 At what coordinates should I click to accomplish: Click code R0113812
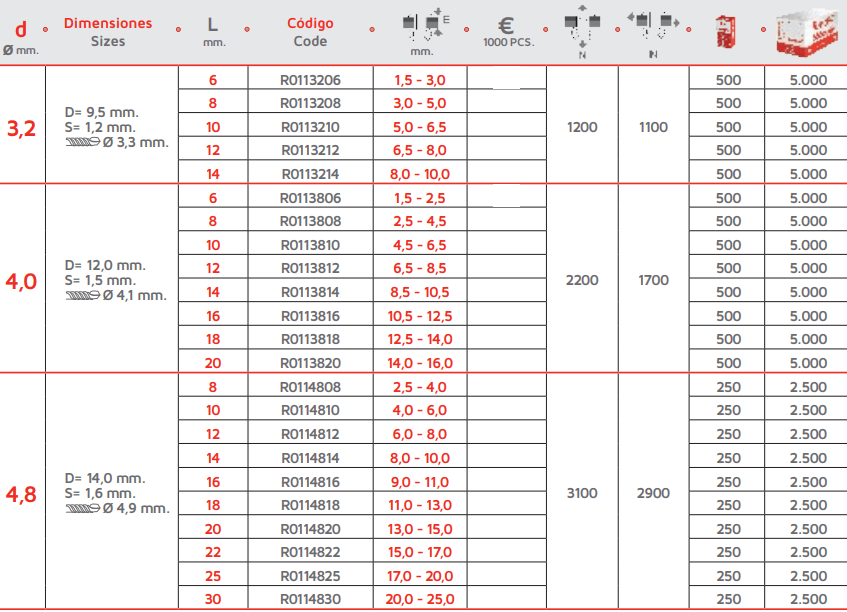(310, 268)
